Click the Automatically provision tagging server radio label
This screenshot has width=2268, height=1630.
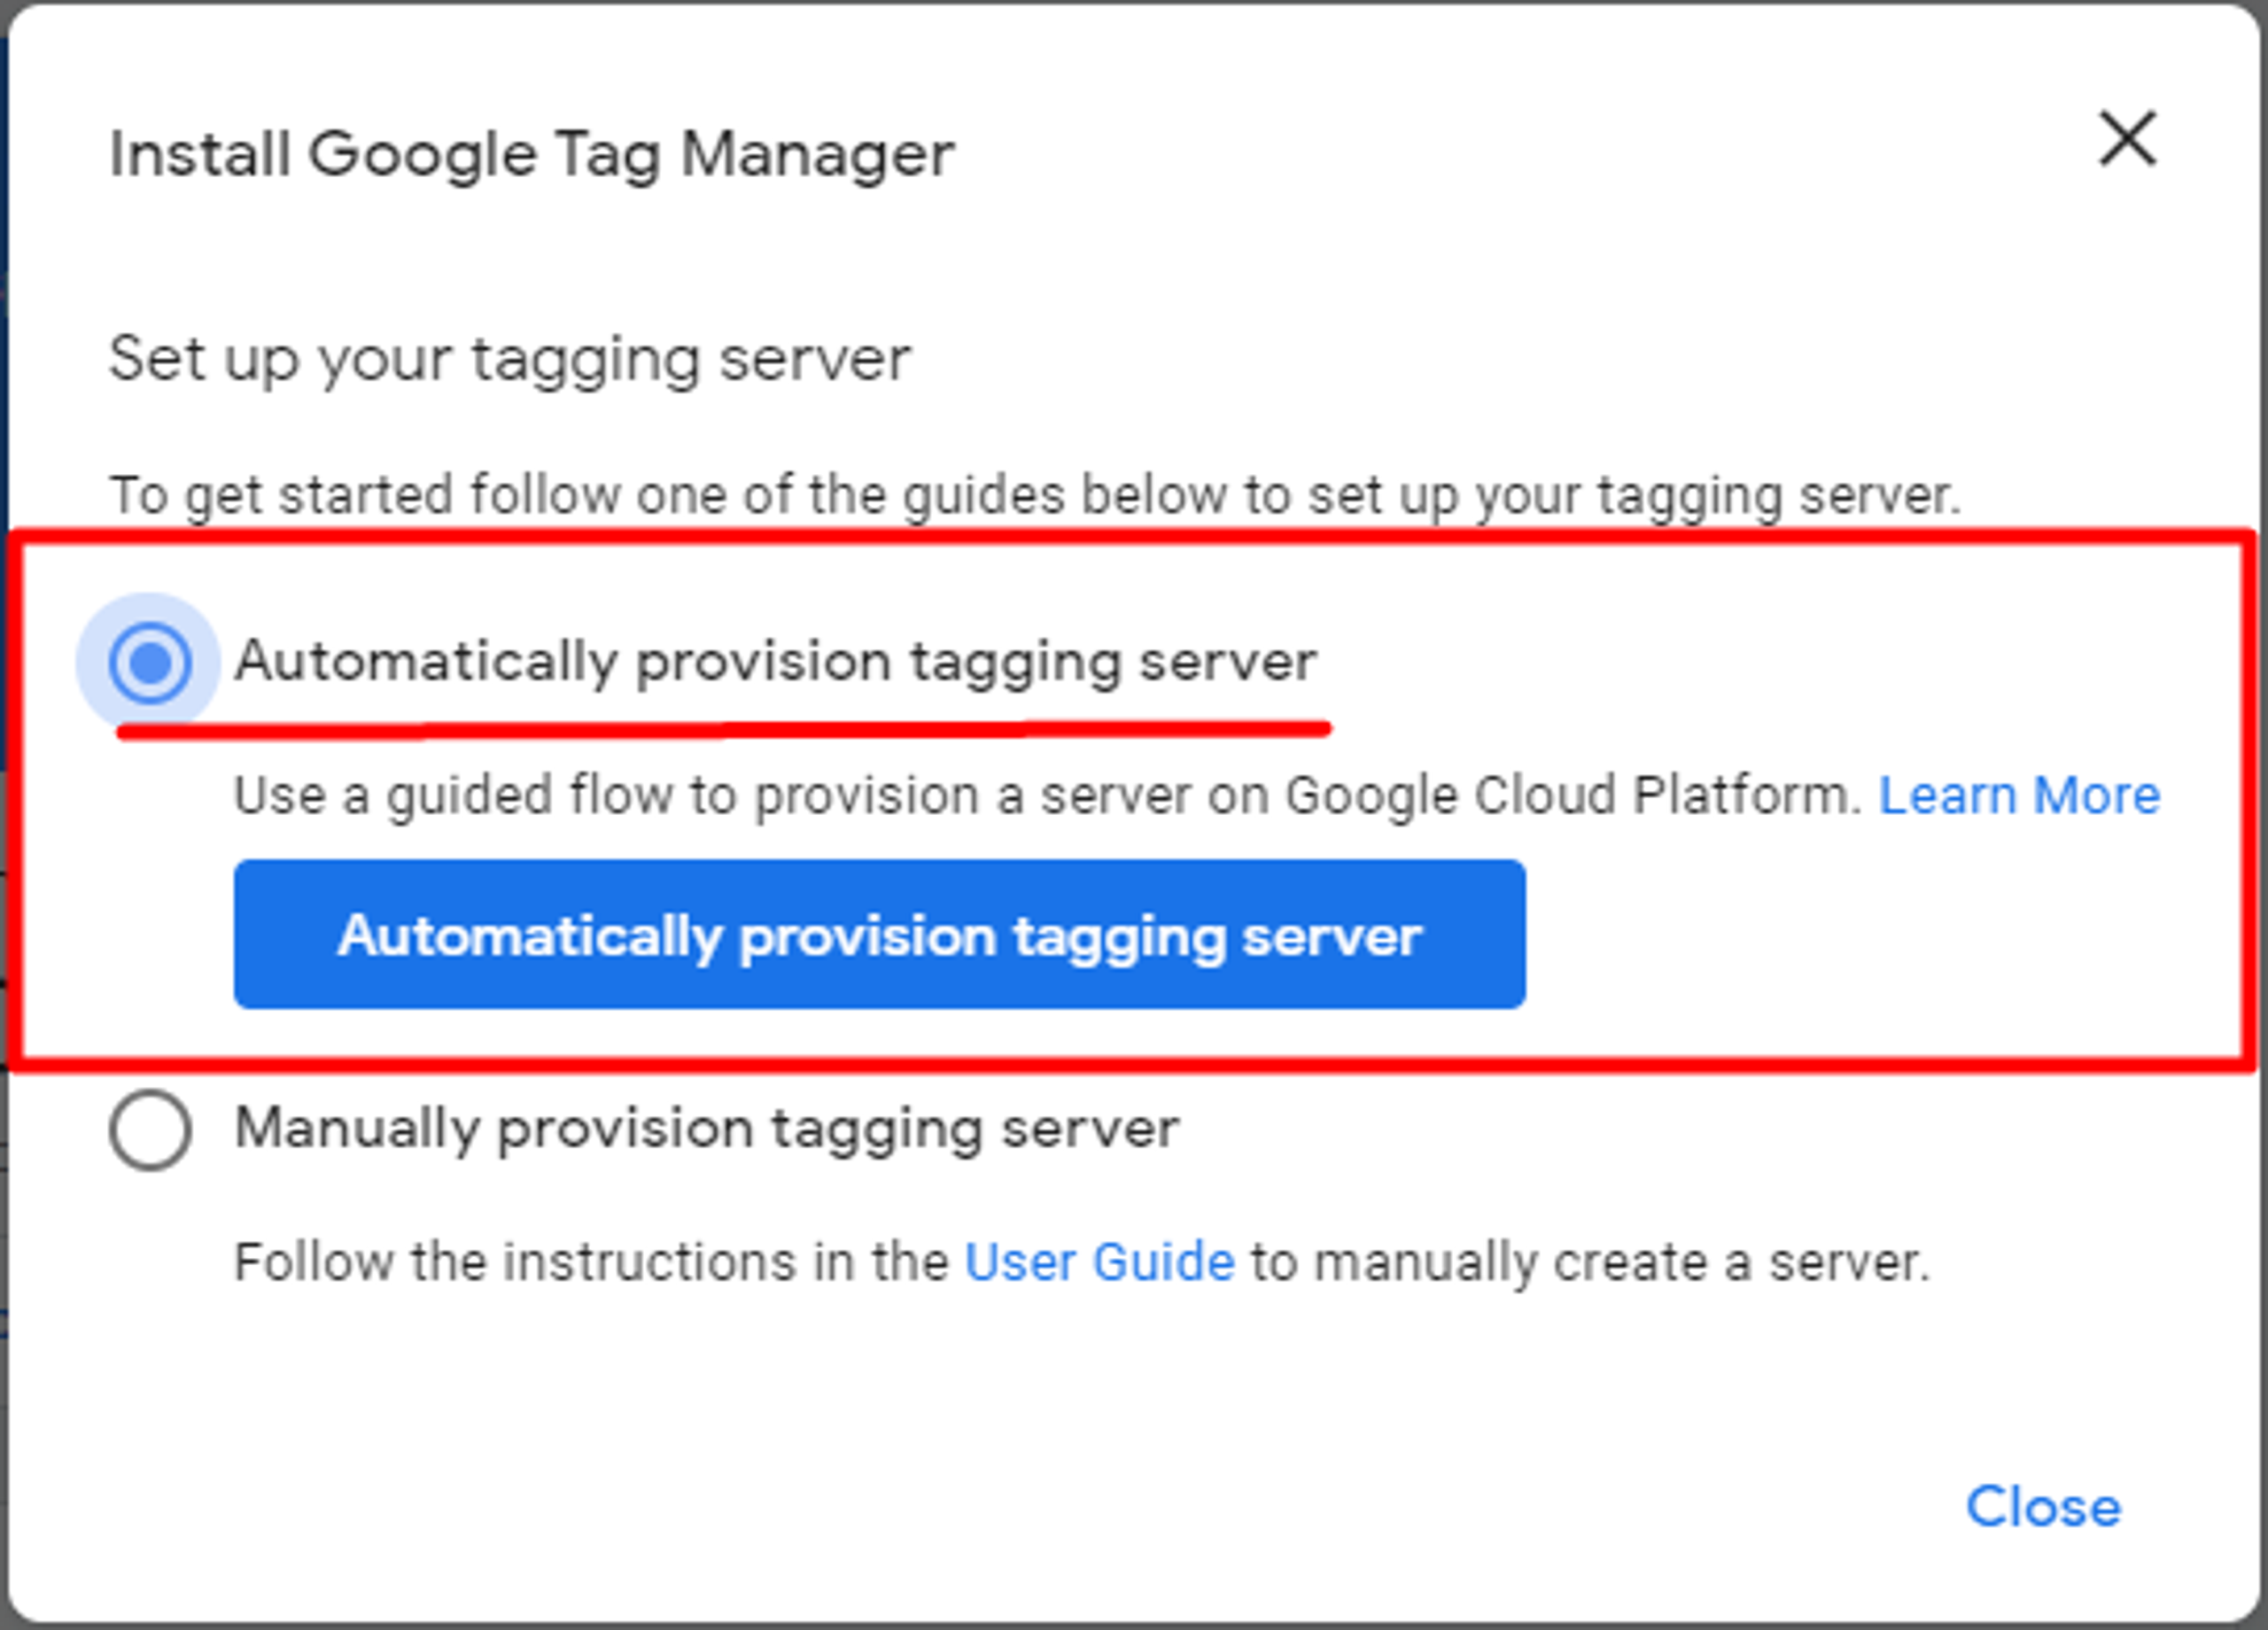tap(775, 662)
